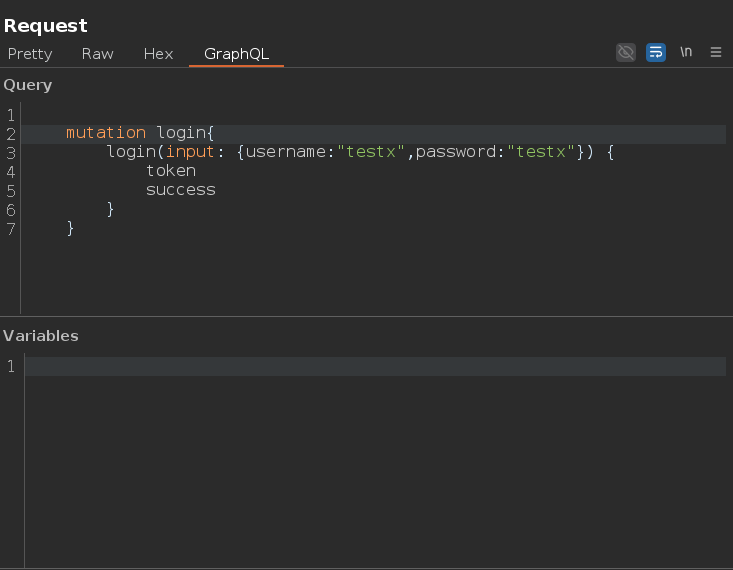Toggle the blue word wrap icon
Screen dimensions: 733x570
(655, 52)
